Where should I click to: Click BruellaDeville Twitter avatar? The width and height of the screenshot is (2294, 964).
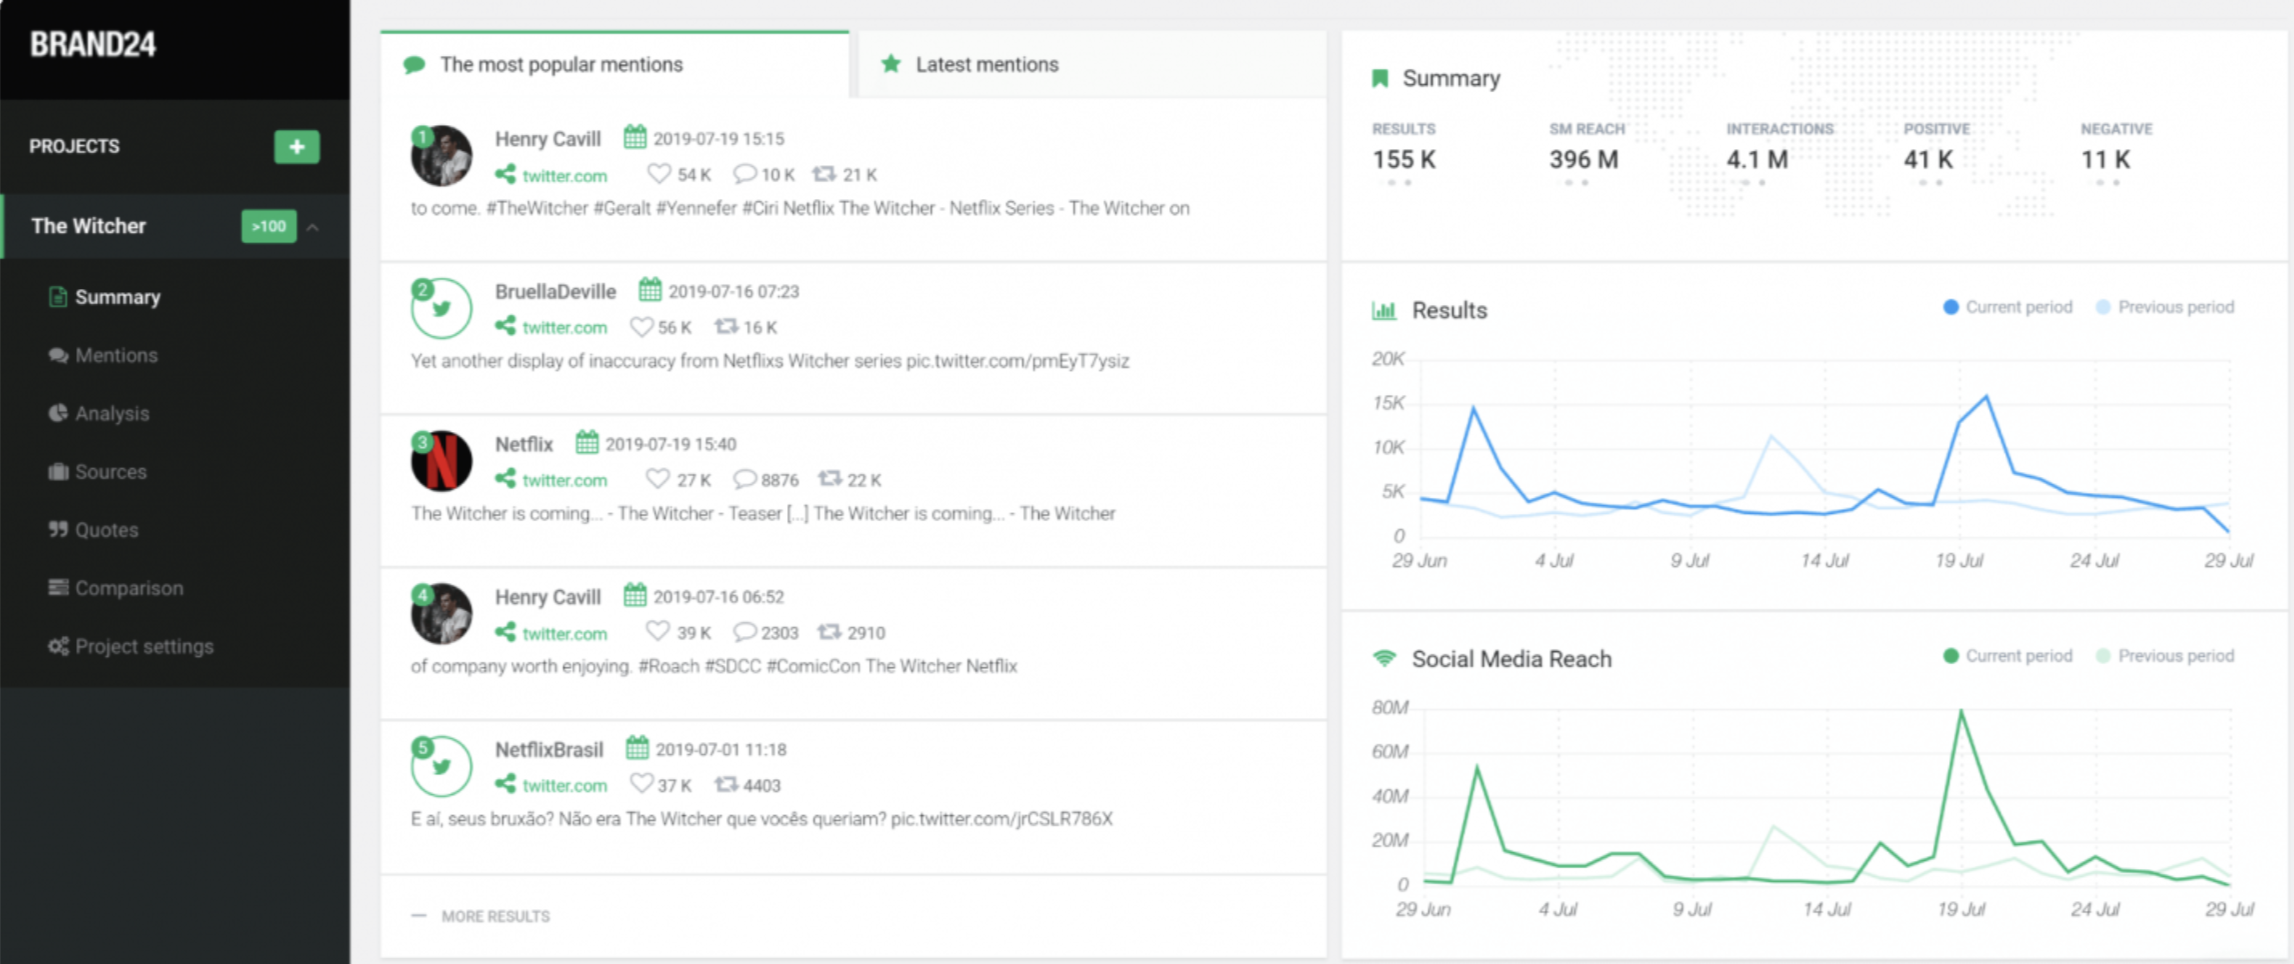[x=441, y=308]
